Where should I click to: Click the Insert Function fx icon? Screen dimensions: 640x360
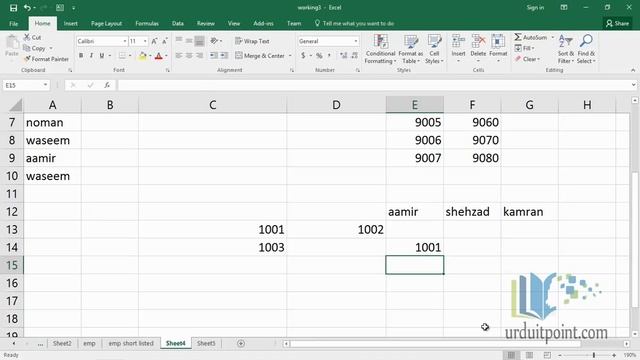pyautogui.click(x=107, y=85)
